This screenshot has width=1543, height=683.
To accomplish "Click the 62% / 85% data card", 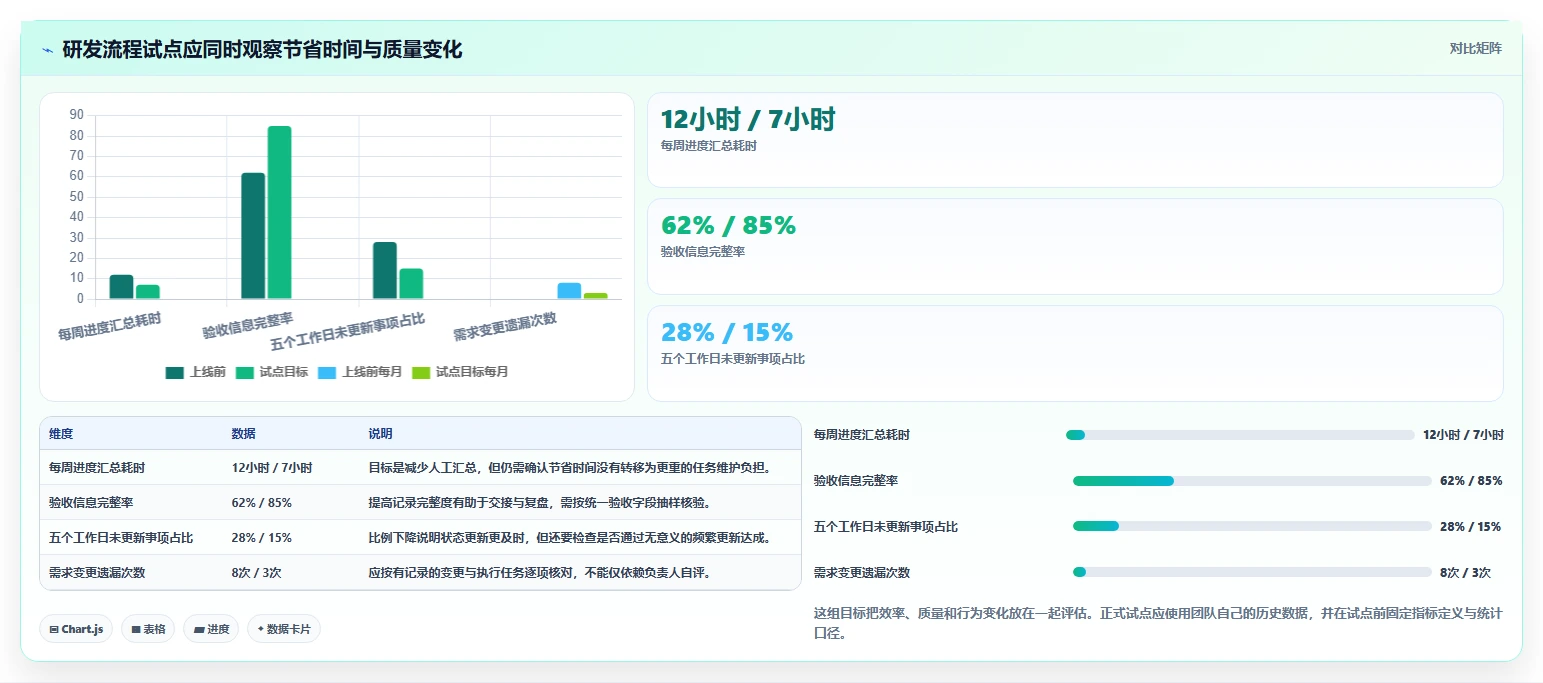I will 1075,246.
